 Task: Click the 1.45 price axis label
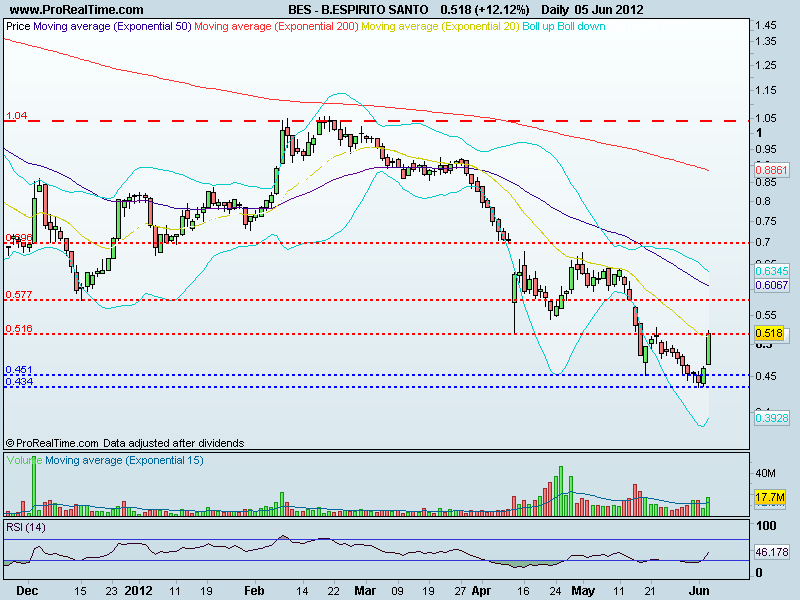pyautogui.click(x=766, y=25)
